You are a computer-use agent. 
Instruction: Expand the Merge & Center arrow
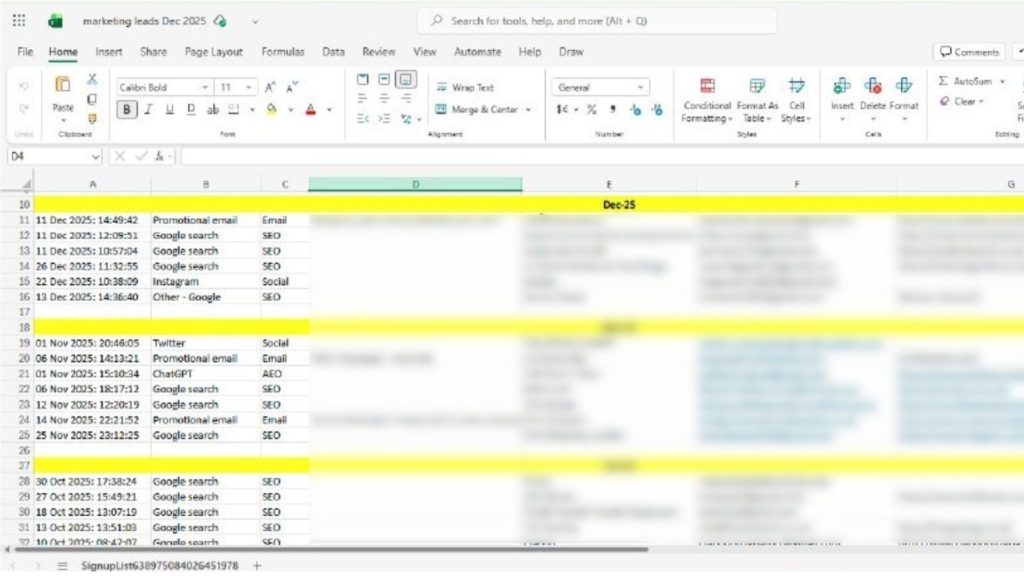pyautogui.click(x=528, y=110)
